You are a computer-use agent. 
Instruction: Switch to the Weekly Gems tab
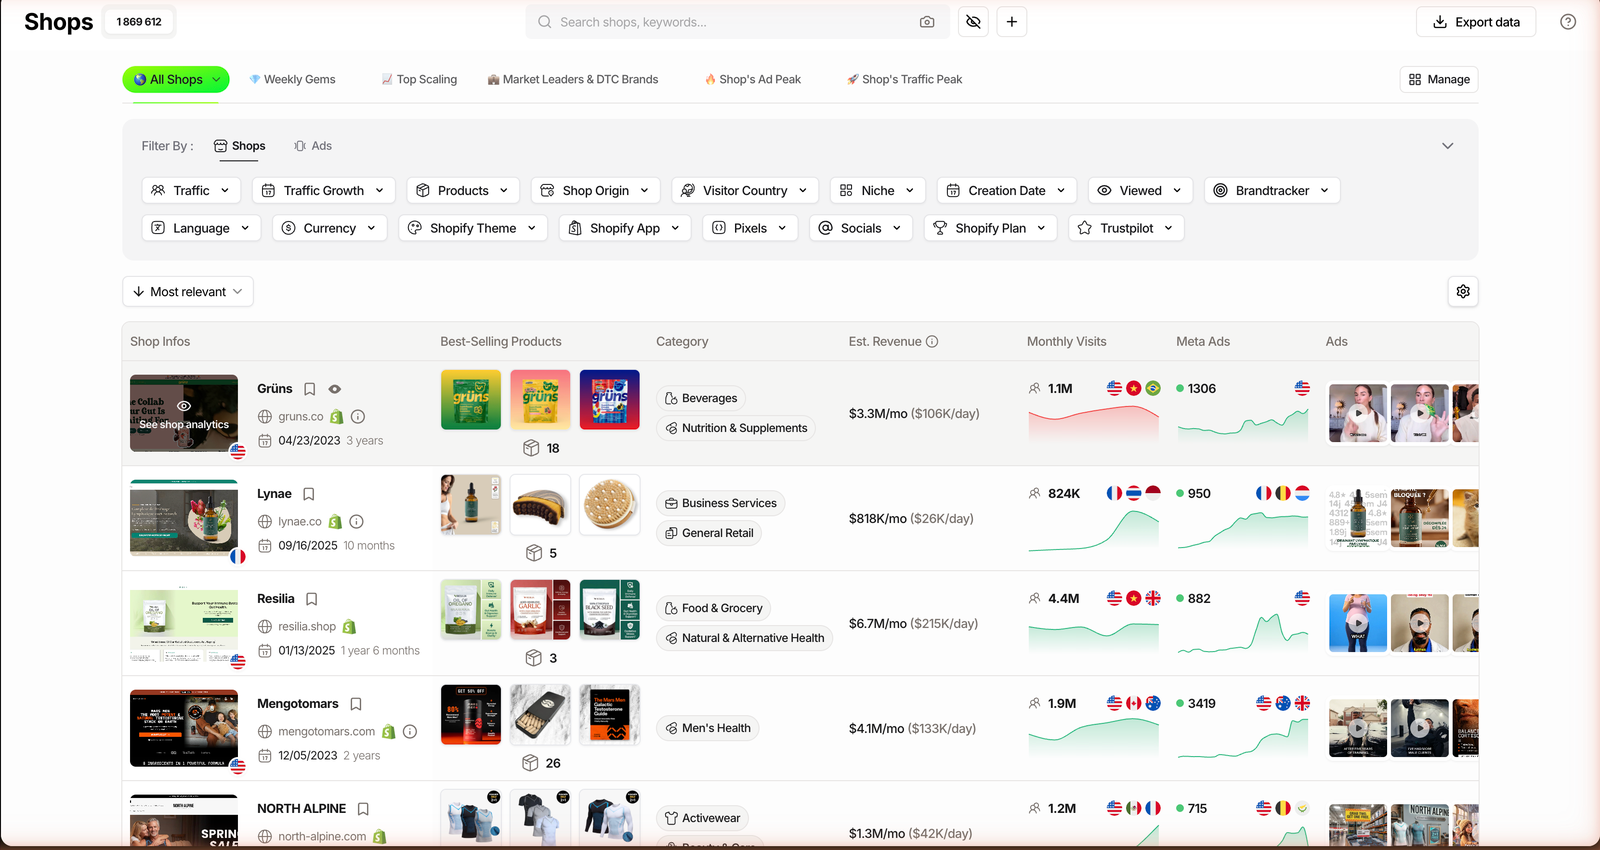(x=292, y=80)
